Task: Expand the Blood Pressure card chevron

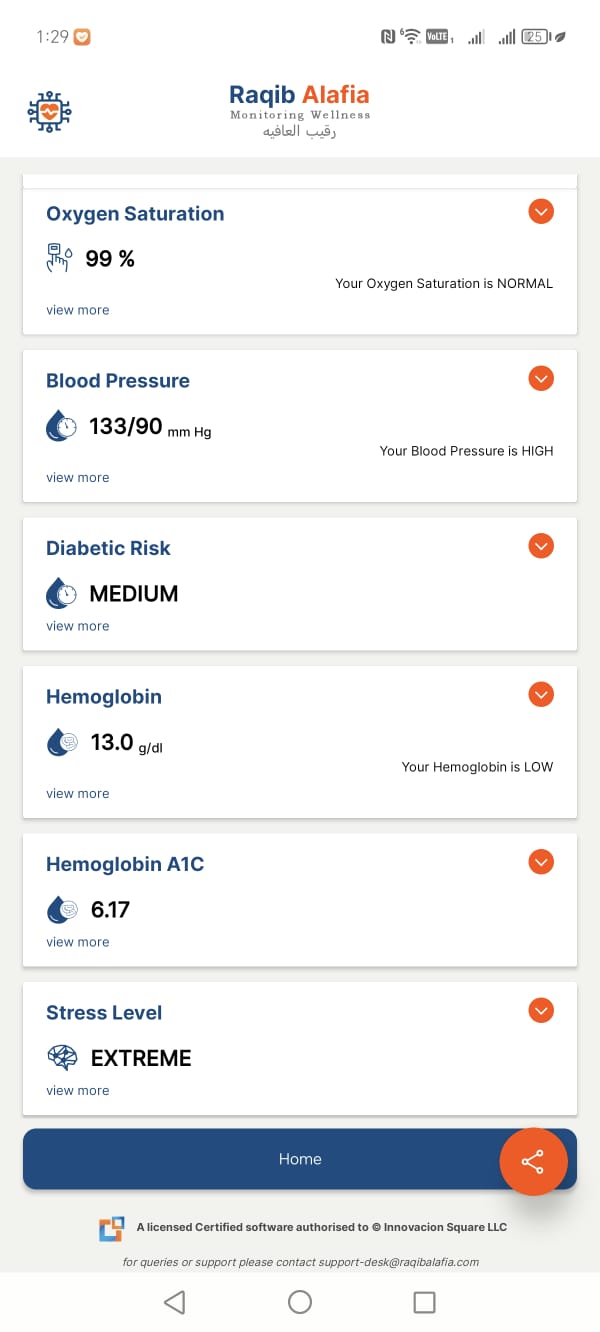Action: point(541,378)
